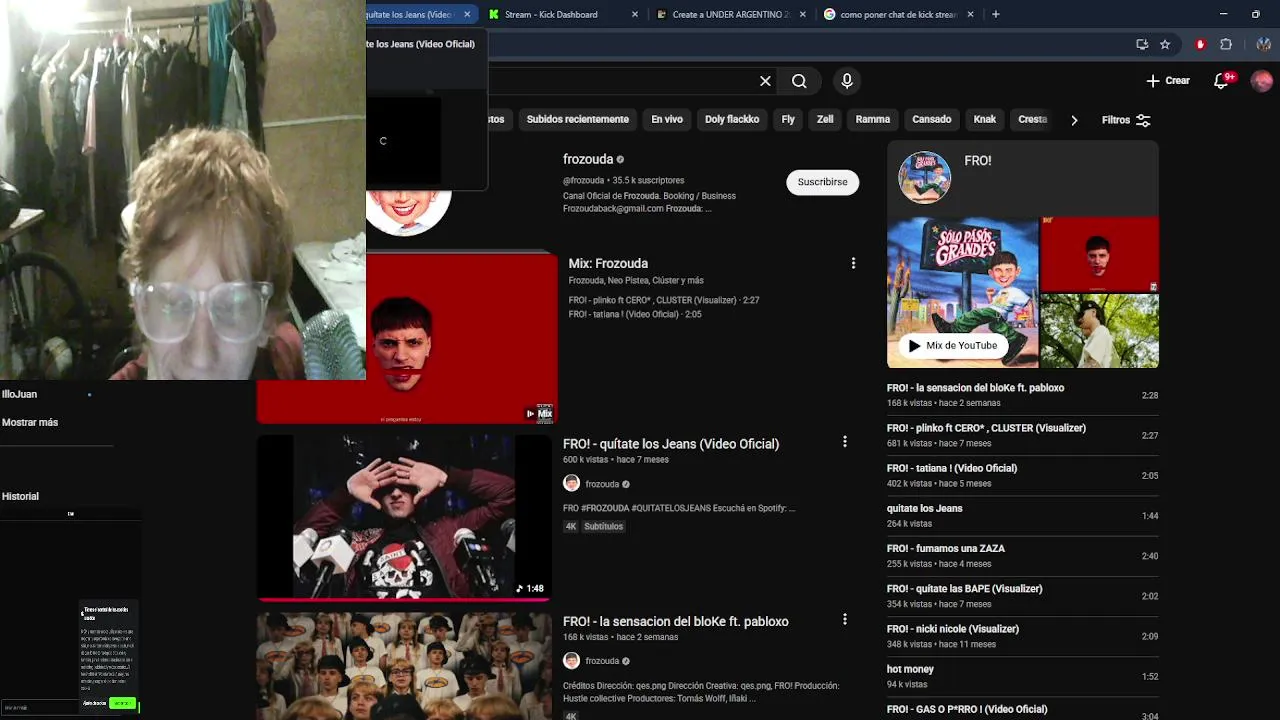Play FRO! - fumamos una ZAZA
Screen dimensions: 1280x720
[x=1022, y=555]
